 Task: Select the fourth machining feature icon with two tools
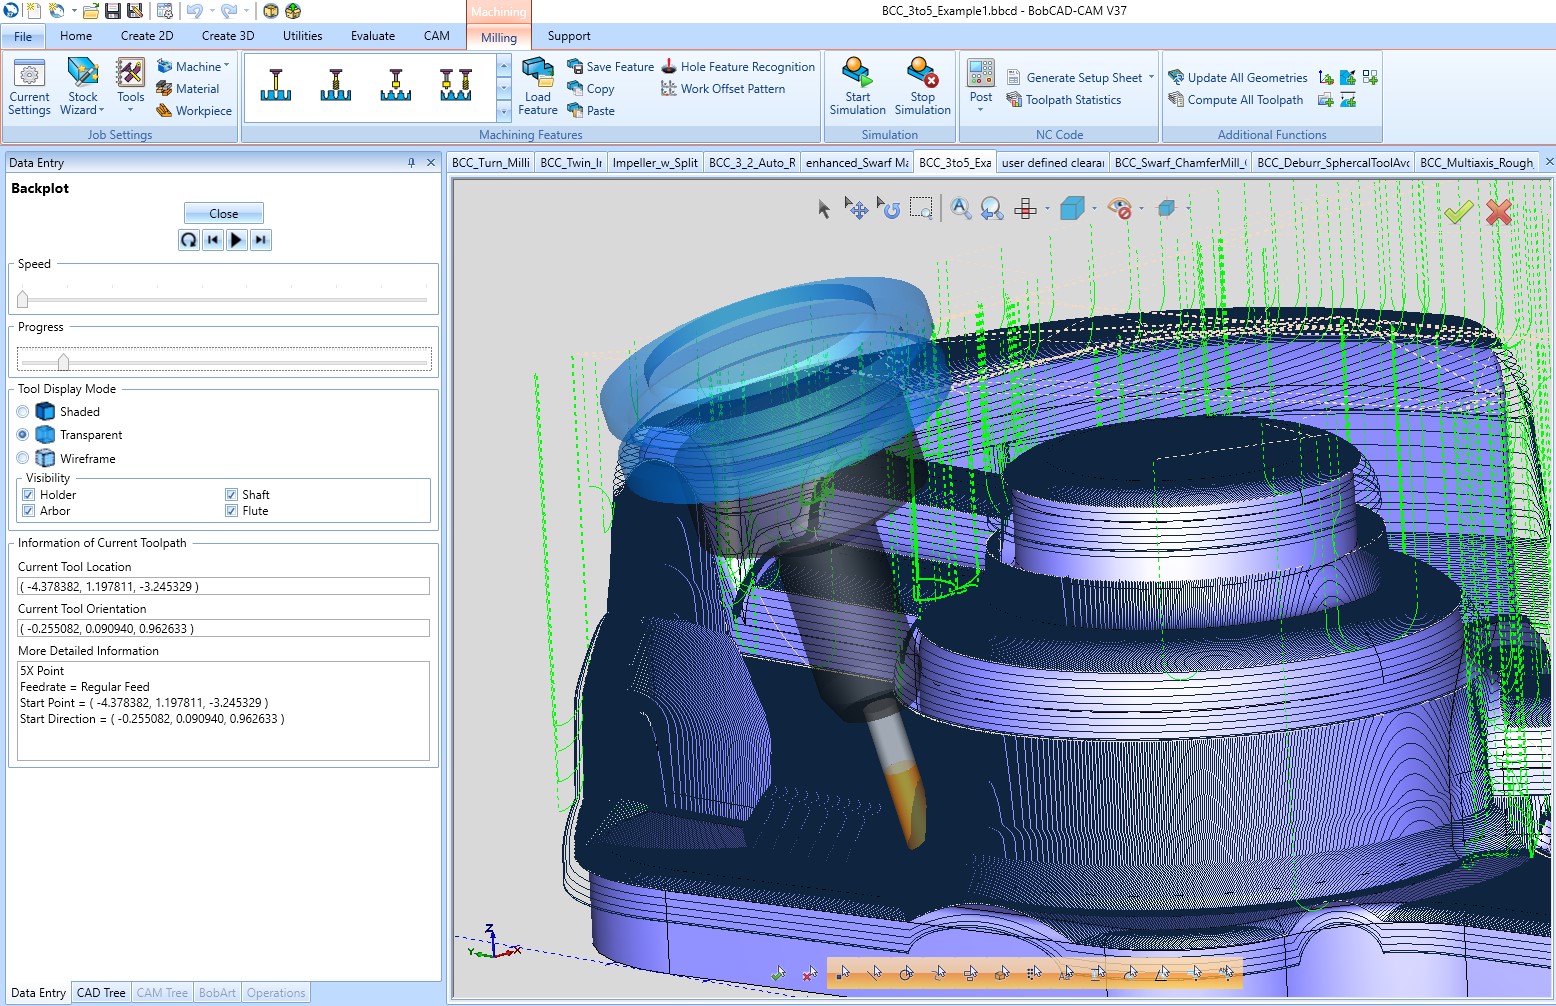coord(456,85)
